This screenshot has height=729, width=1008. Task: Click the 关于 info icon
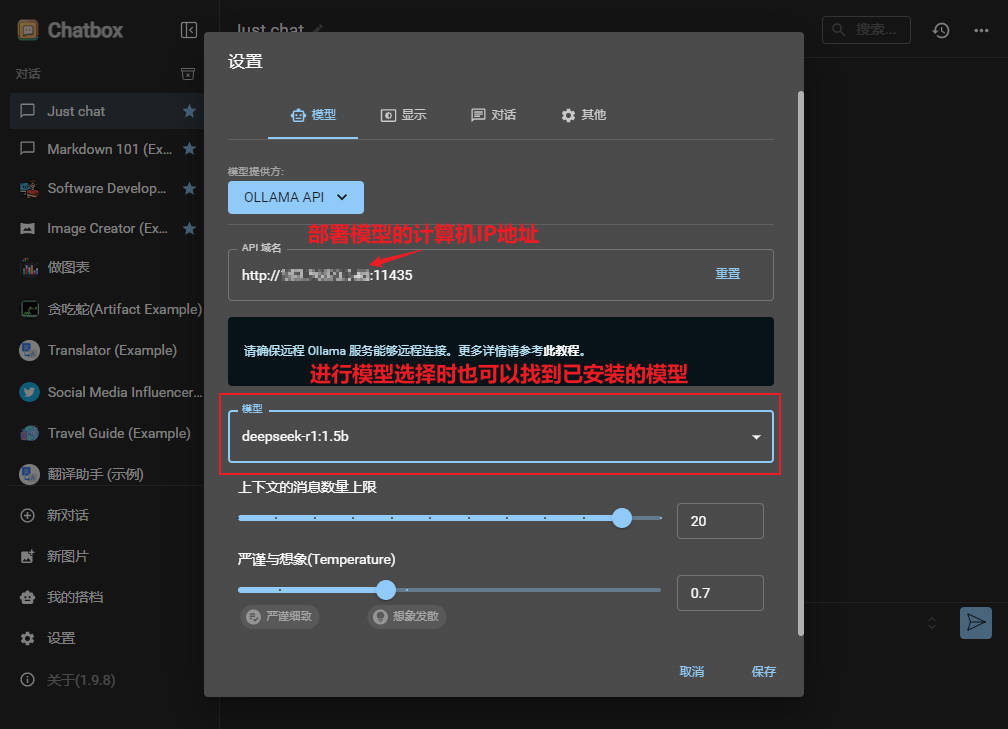click(x=28, y=680)
